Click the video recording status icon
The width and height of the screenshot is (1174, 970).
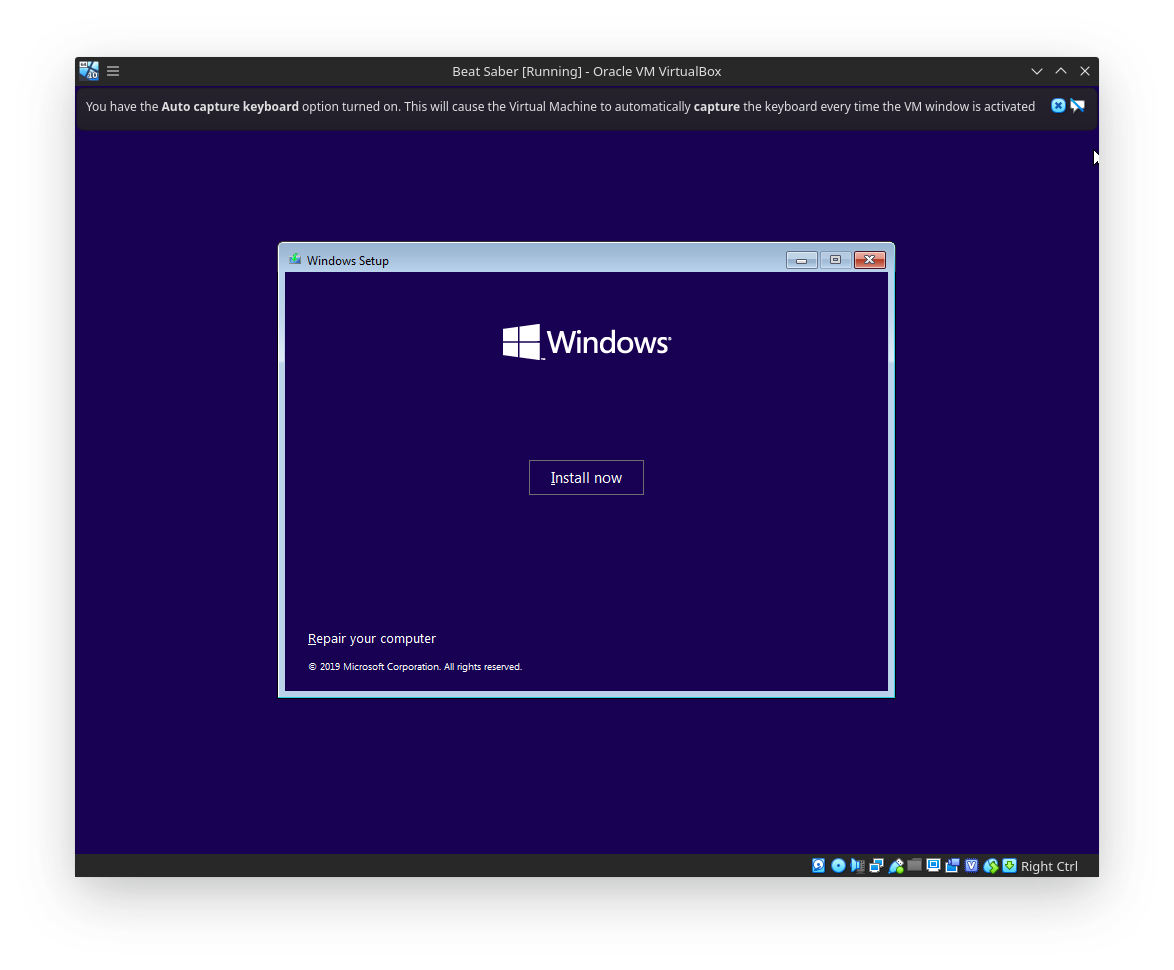952,865
